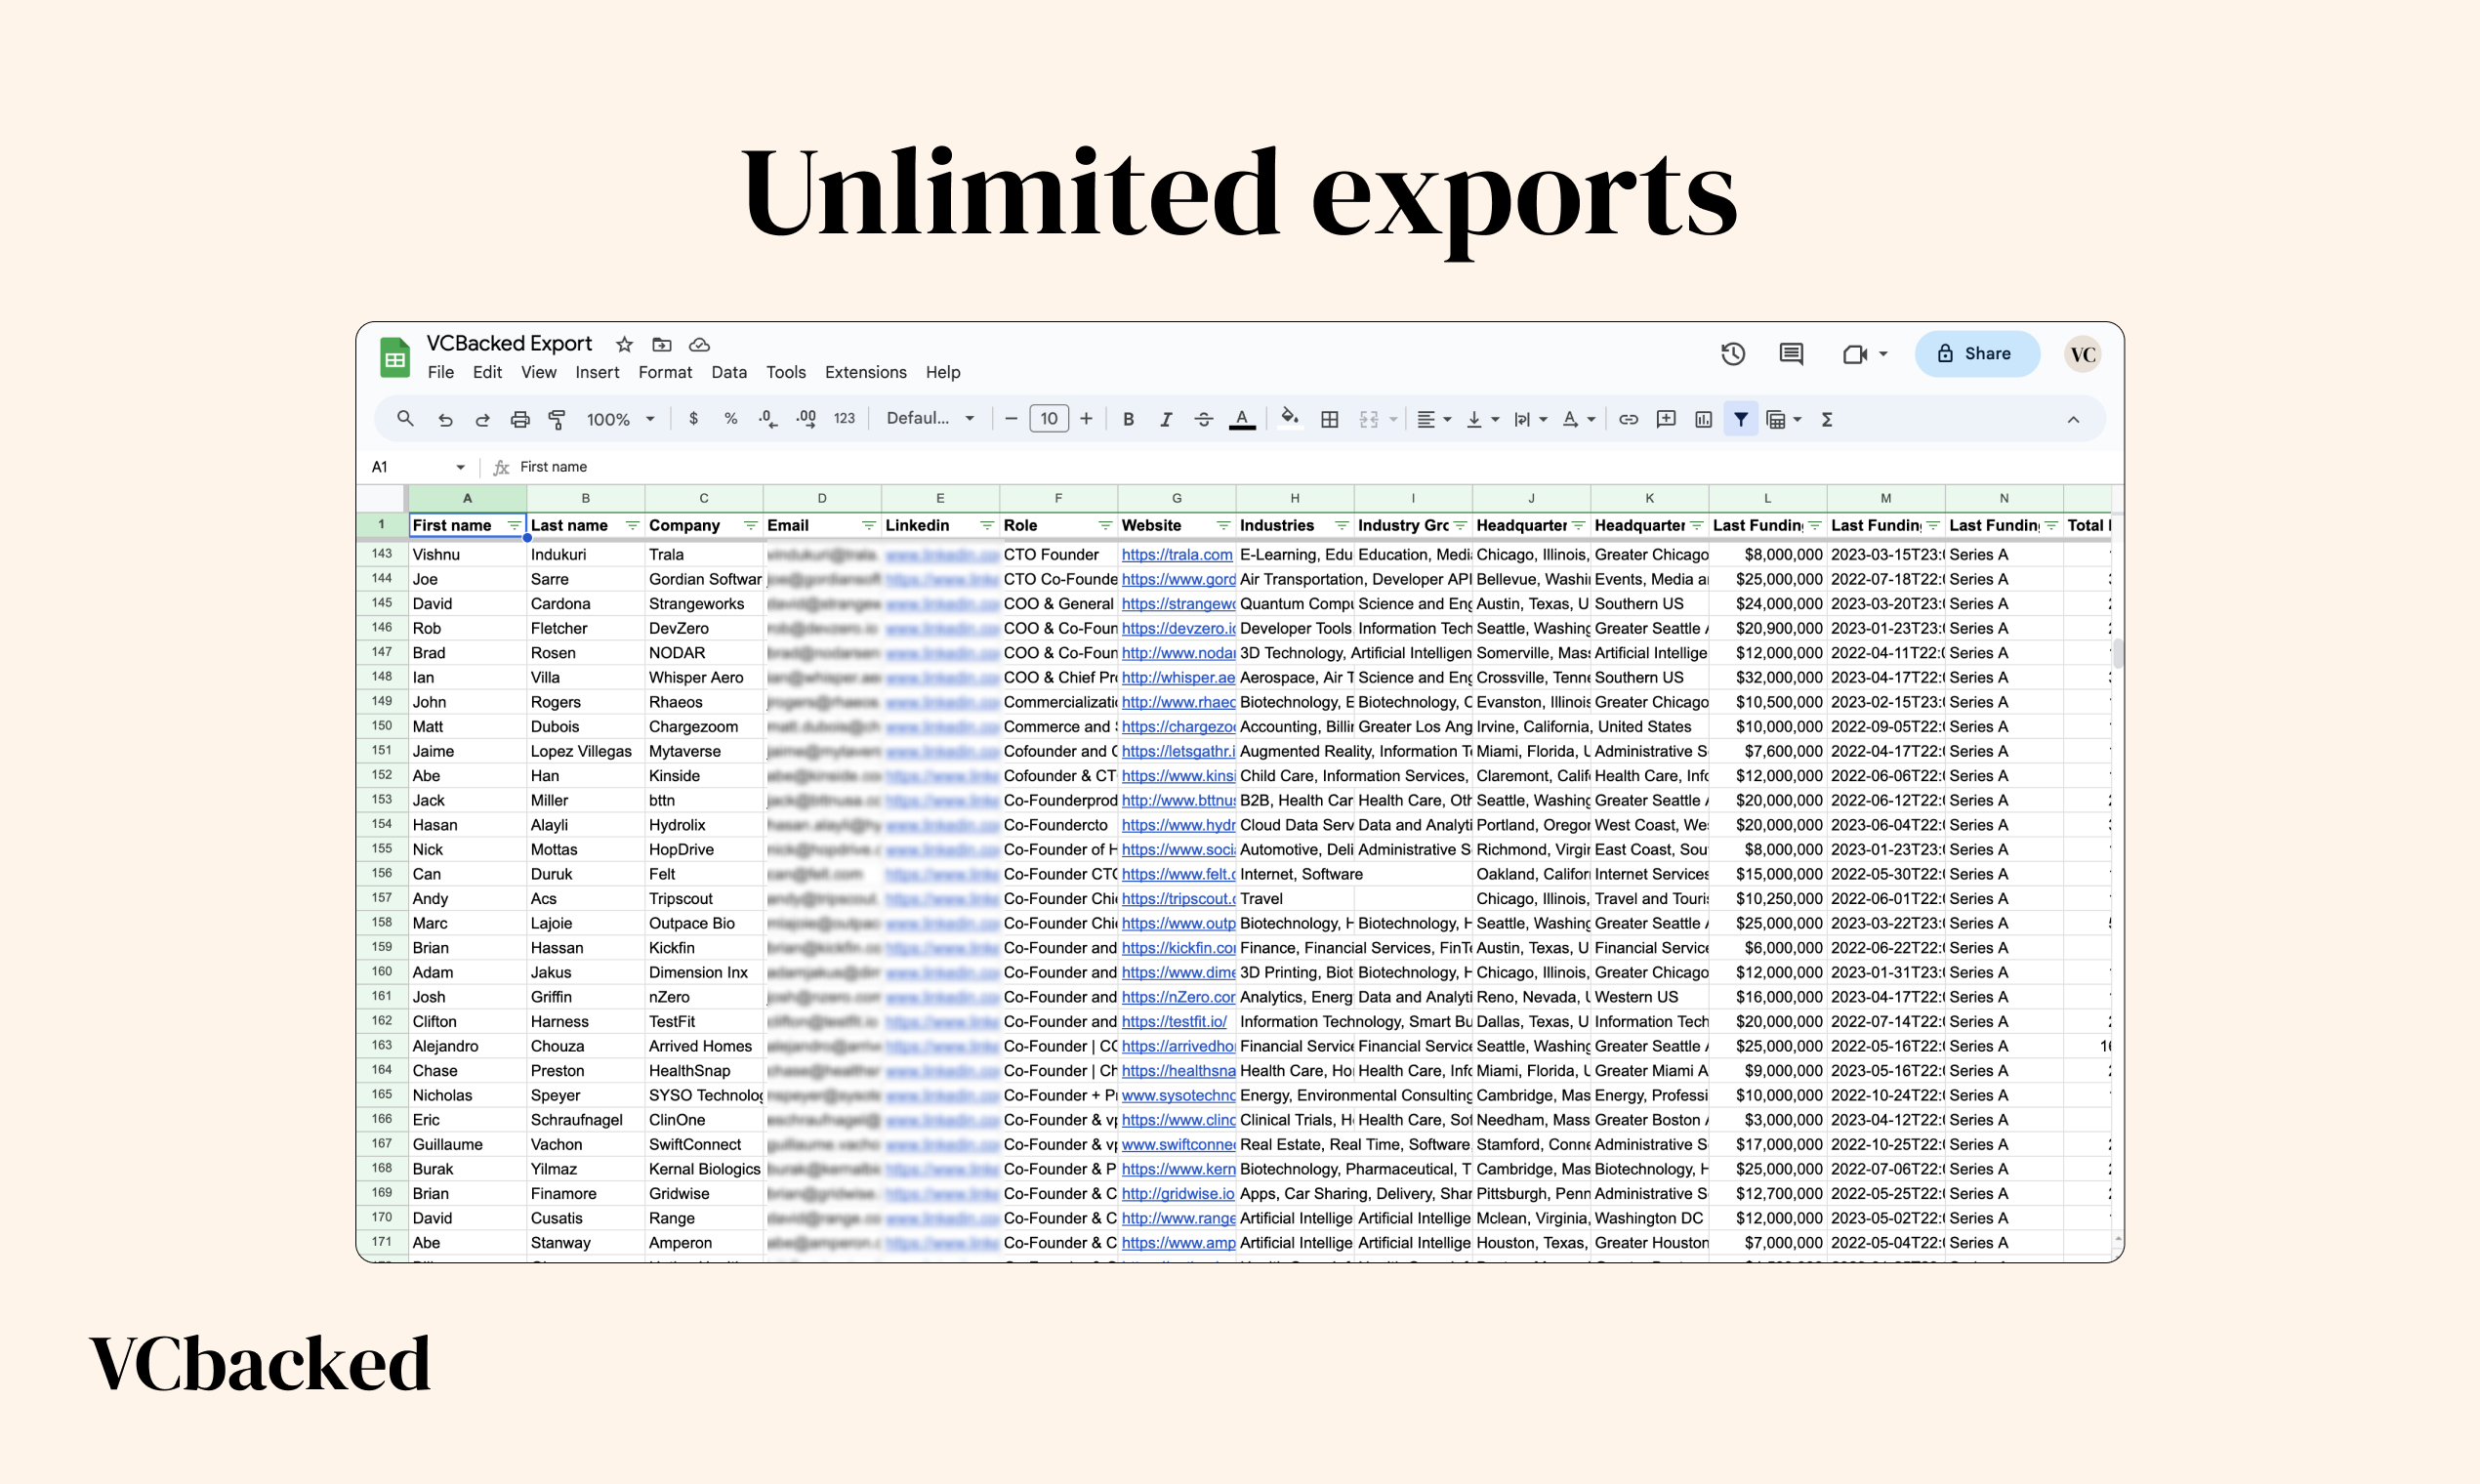The width and height of the screenshot is (2480, 1484).
Task: Open the borders tool
Action: point(1329,420)
